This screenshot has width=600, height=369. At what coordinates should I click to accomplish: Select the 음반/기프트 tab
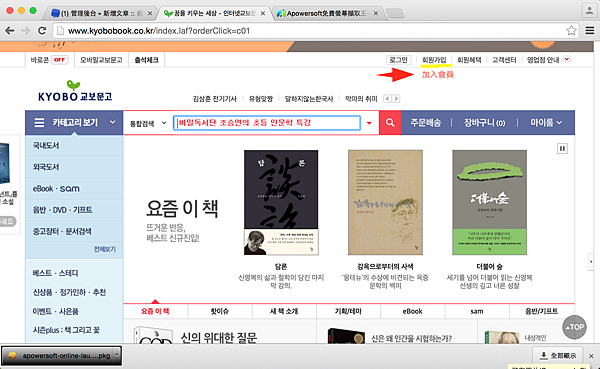(541, 311)
